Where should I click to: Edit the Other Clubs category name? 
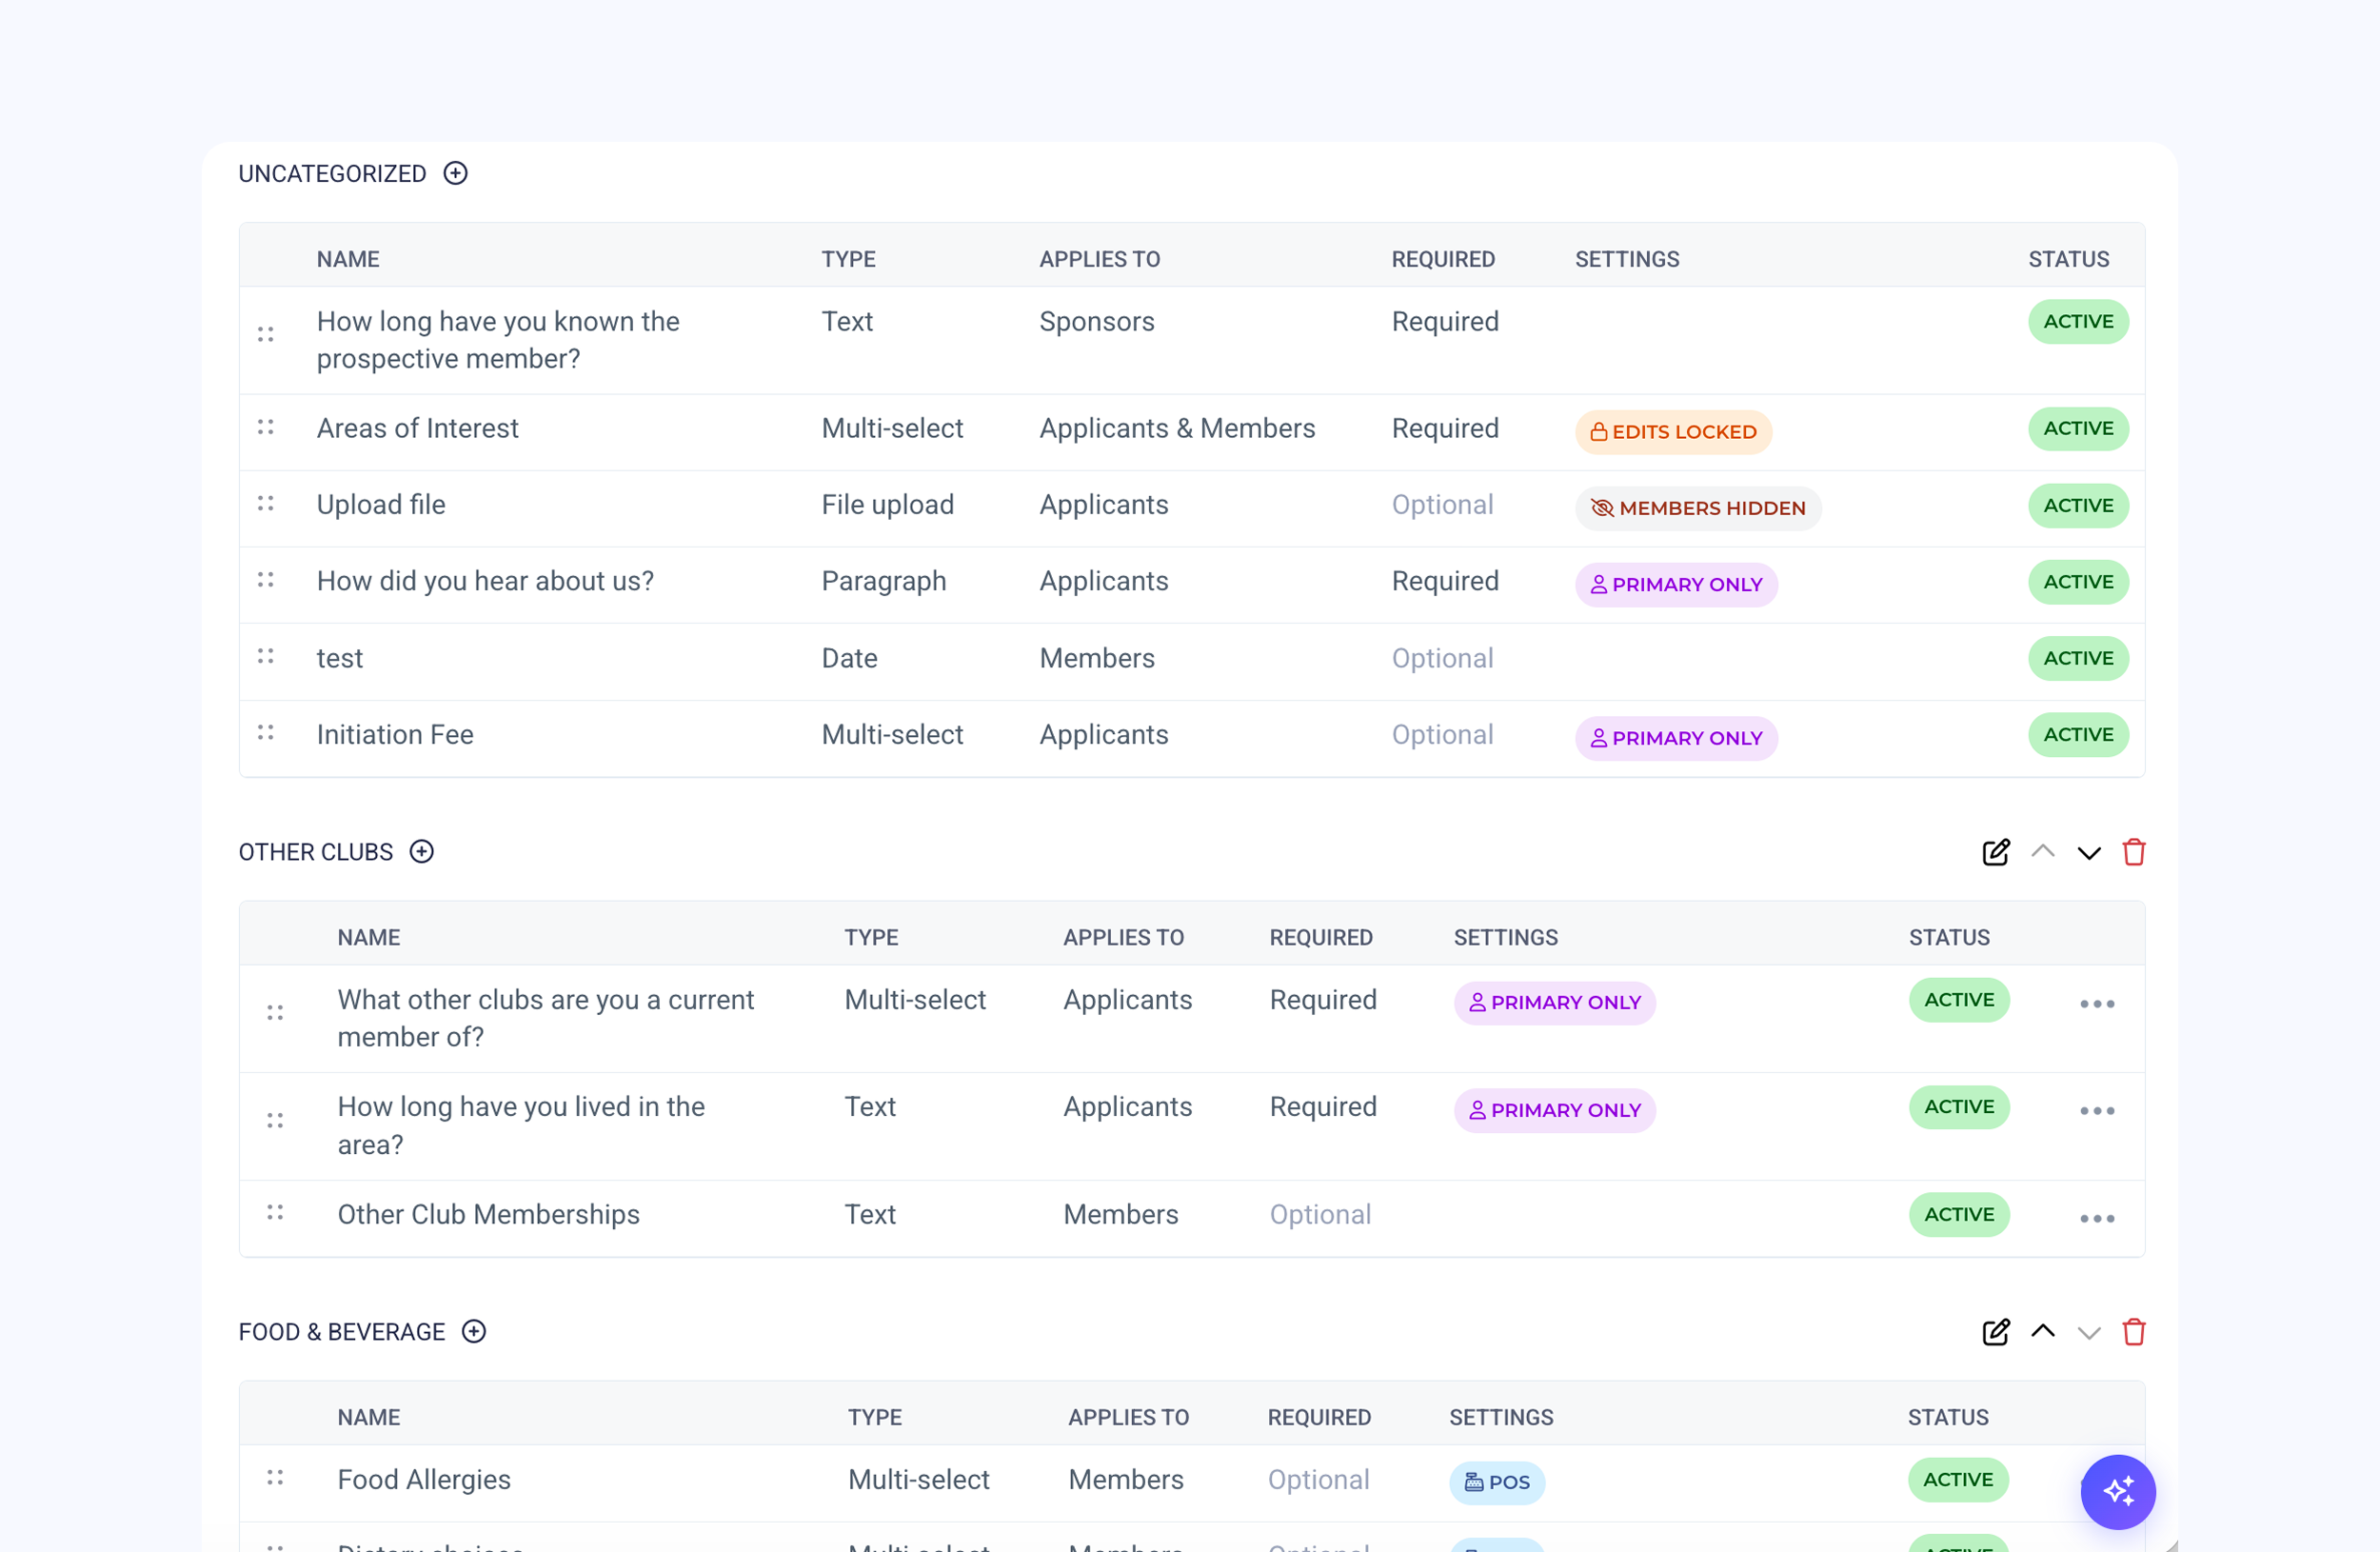point(1996,852)
